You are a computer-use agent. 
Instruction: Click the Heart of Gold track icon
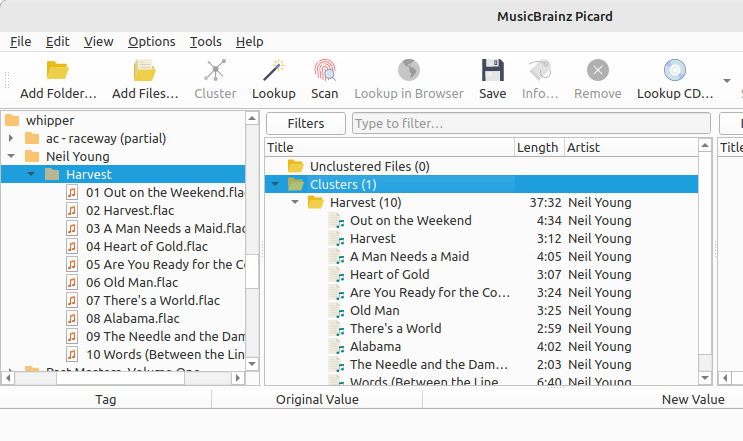click(336, 275)
